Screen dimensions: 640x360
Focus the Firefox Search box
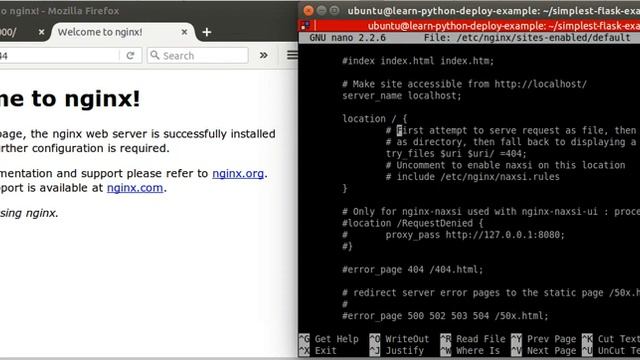(x=198, y=56)
